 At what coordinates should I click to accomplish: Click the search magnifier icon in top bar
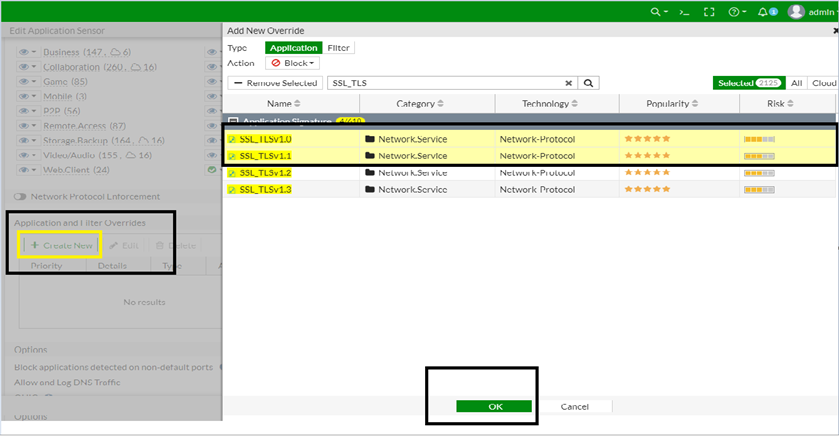(x=657, y=12)
